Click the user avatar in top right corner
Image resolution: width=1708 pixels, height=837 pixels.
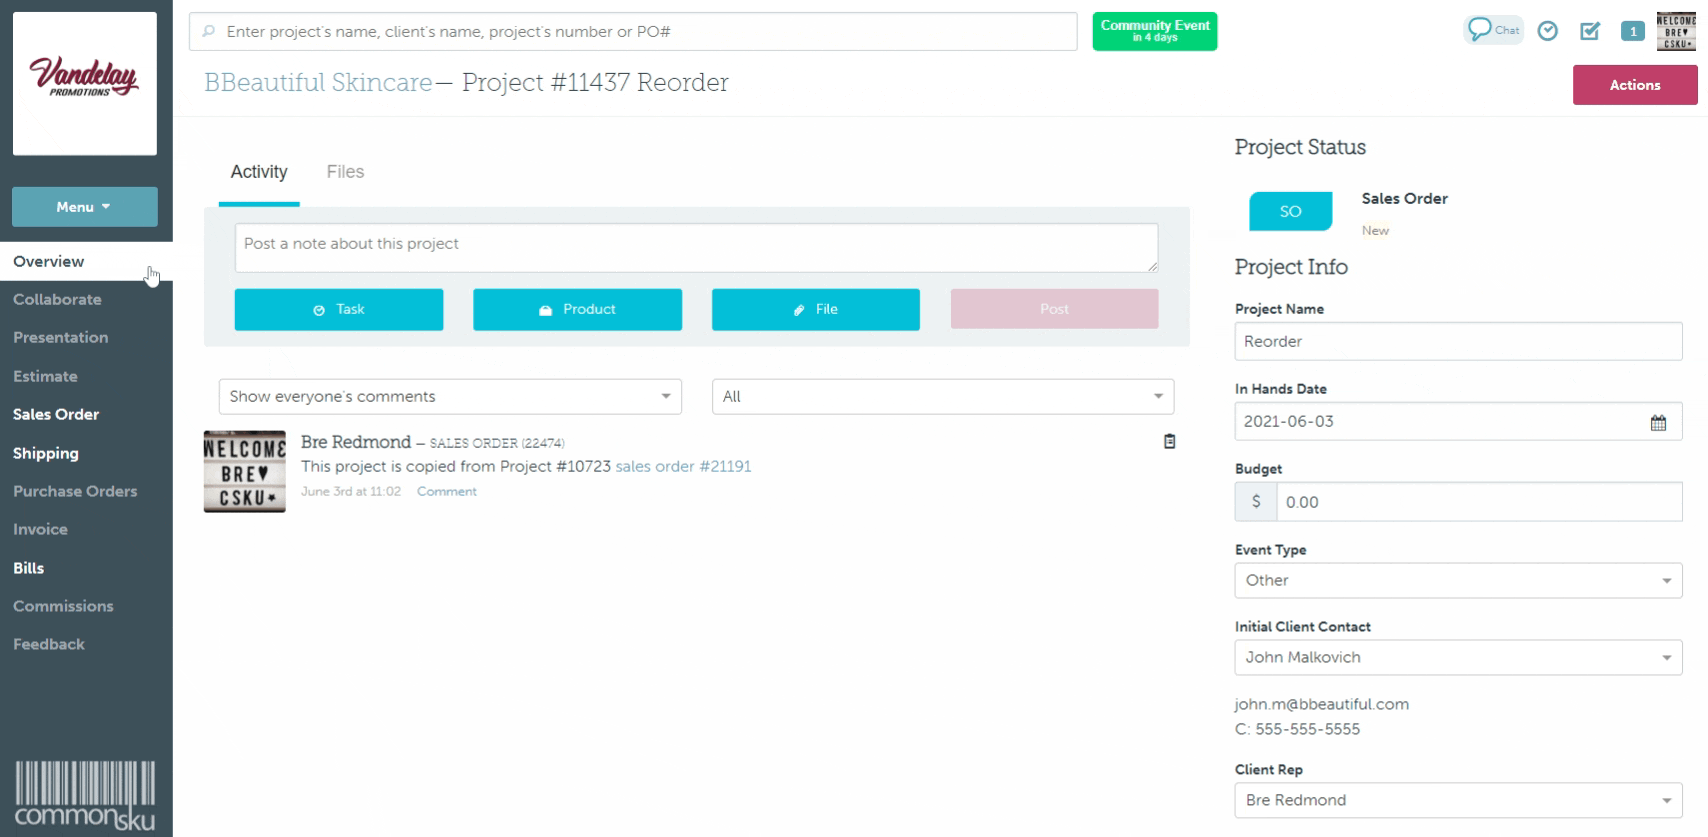(x=1676, y=31)
